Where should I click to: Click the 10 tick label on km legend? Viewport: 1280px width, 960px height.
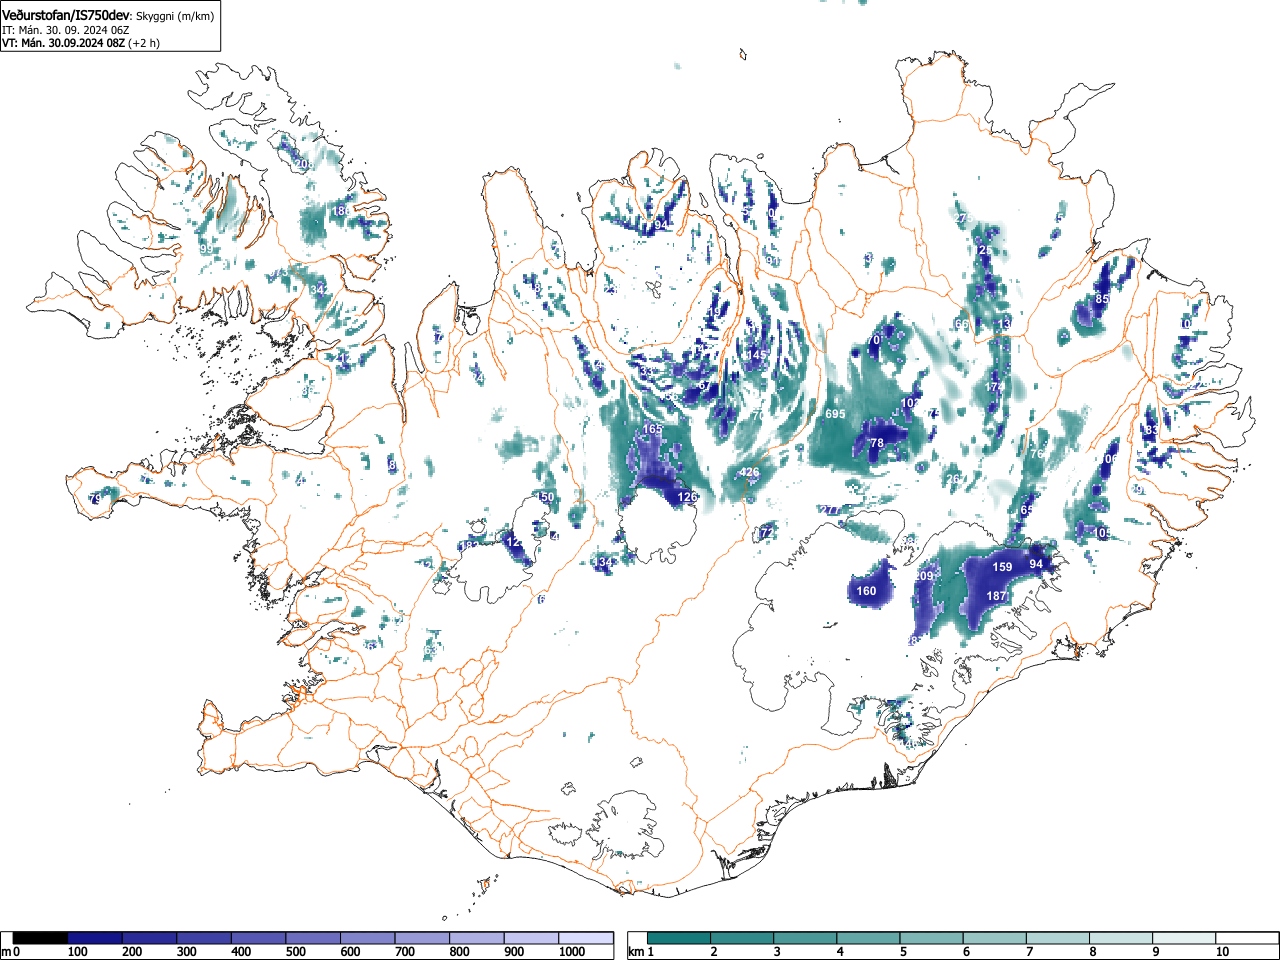tap(1221, 952)
